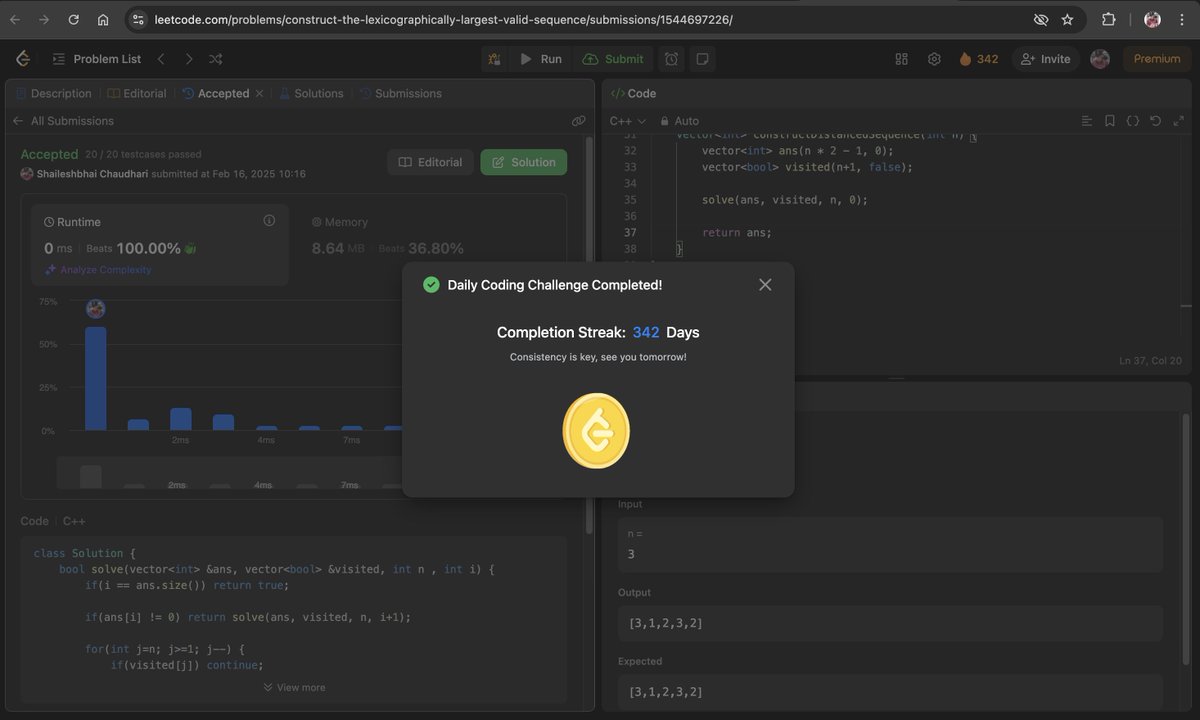The image size is (1200, 720).
Task: Select the Code panel tab
Action: [x=634, y=93]
